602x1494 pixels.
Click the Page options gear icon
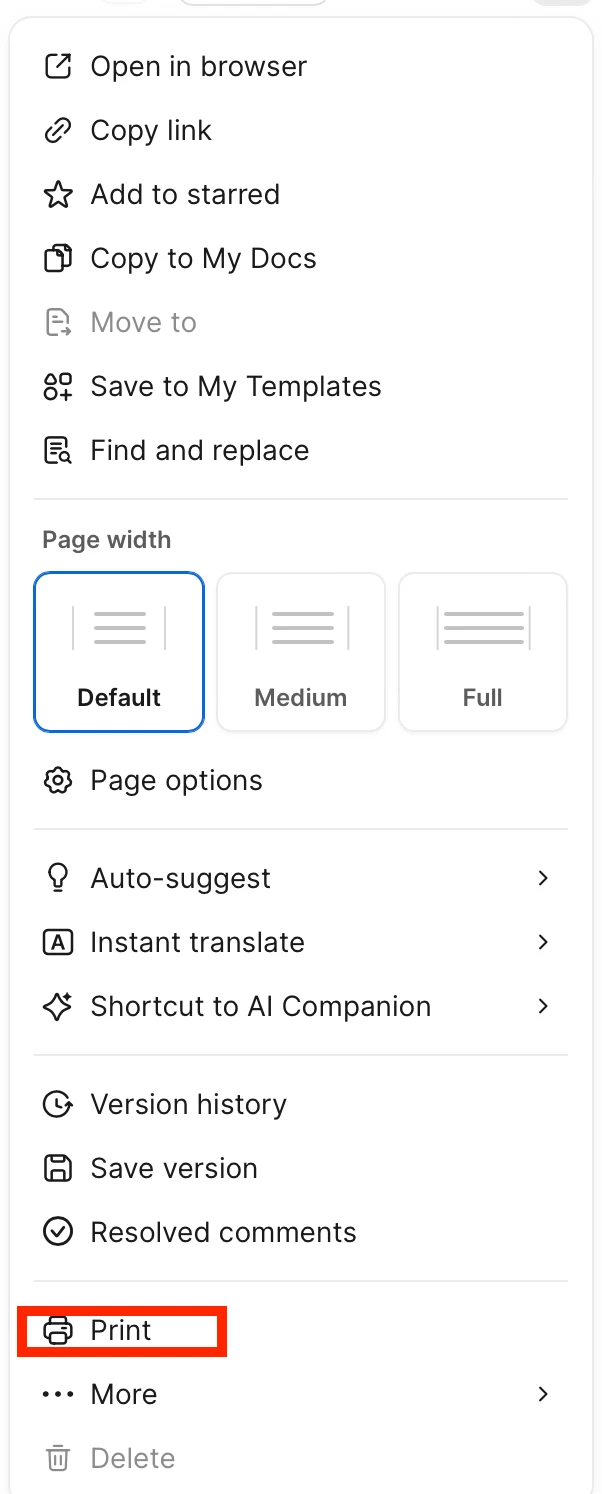58,781
